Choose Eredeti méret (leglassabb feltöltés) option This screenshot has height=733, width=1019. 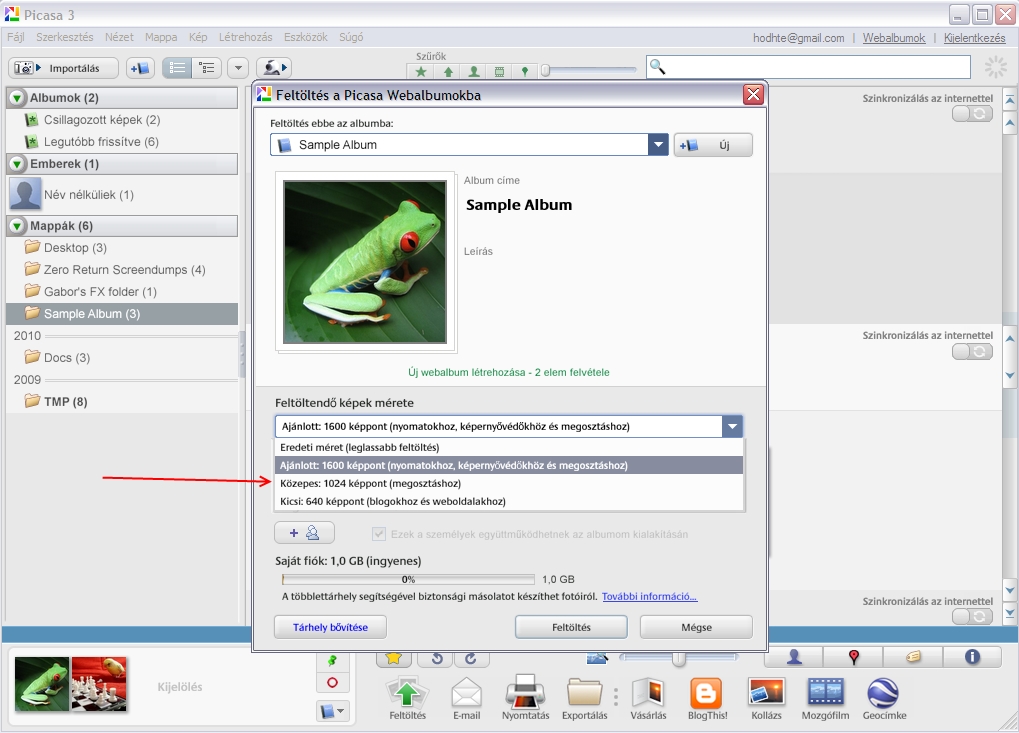[509, 447]
